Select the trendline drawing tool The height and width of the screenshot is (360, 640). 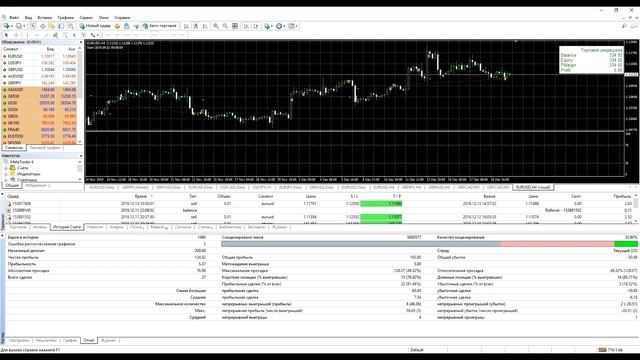[46, 36]
